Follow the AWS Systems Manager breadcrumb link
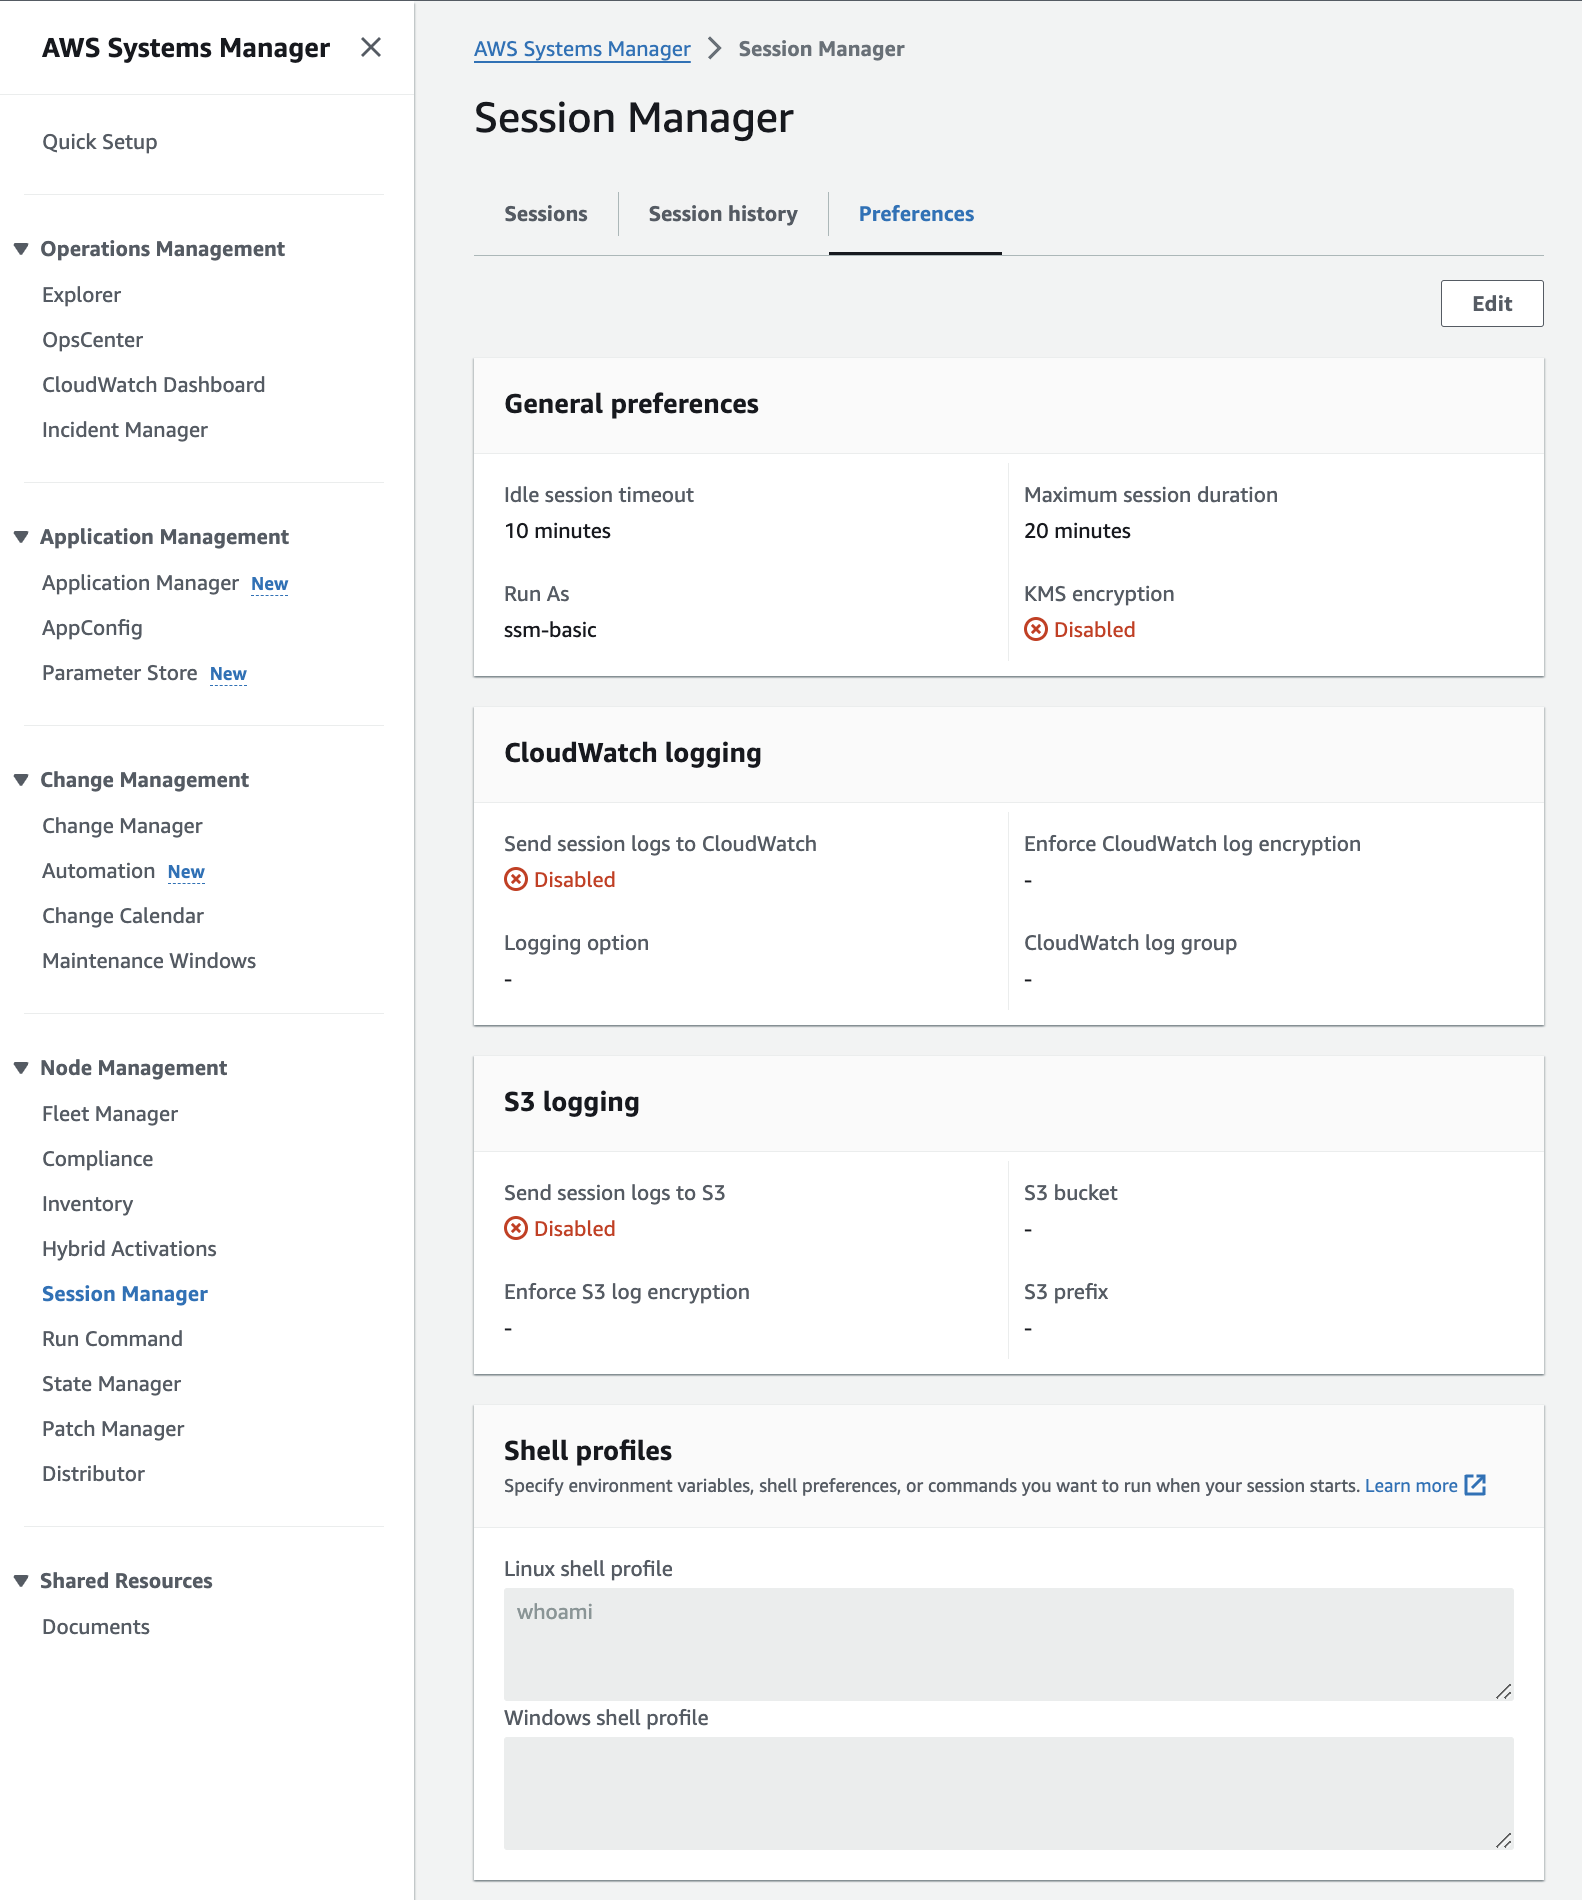The height and width of the screenshot is (1900, 1582). click(582, 49)
